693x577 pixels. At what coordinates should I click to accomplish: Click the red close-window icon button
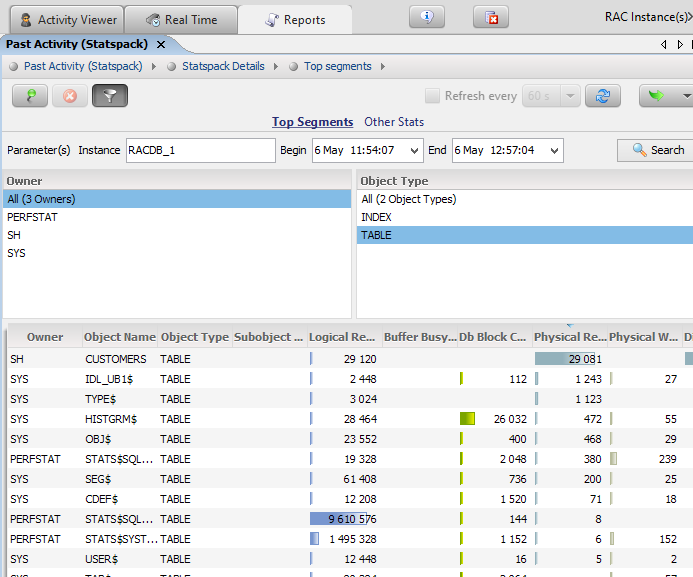tap(491, 17)
